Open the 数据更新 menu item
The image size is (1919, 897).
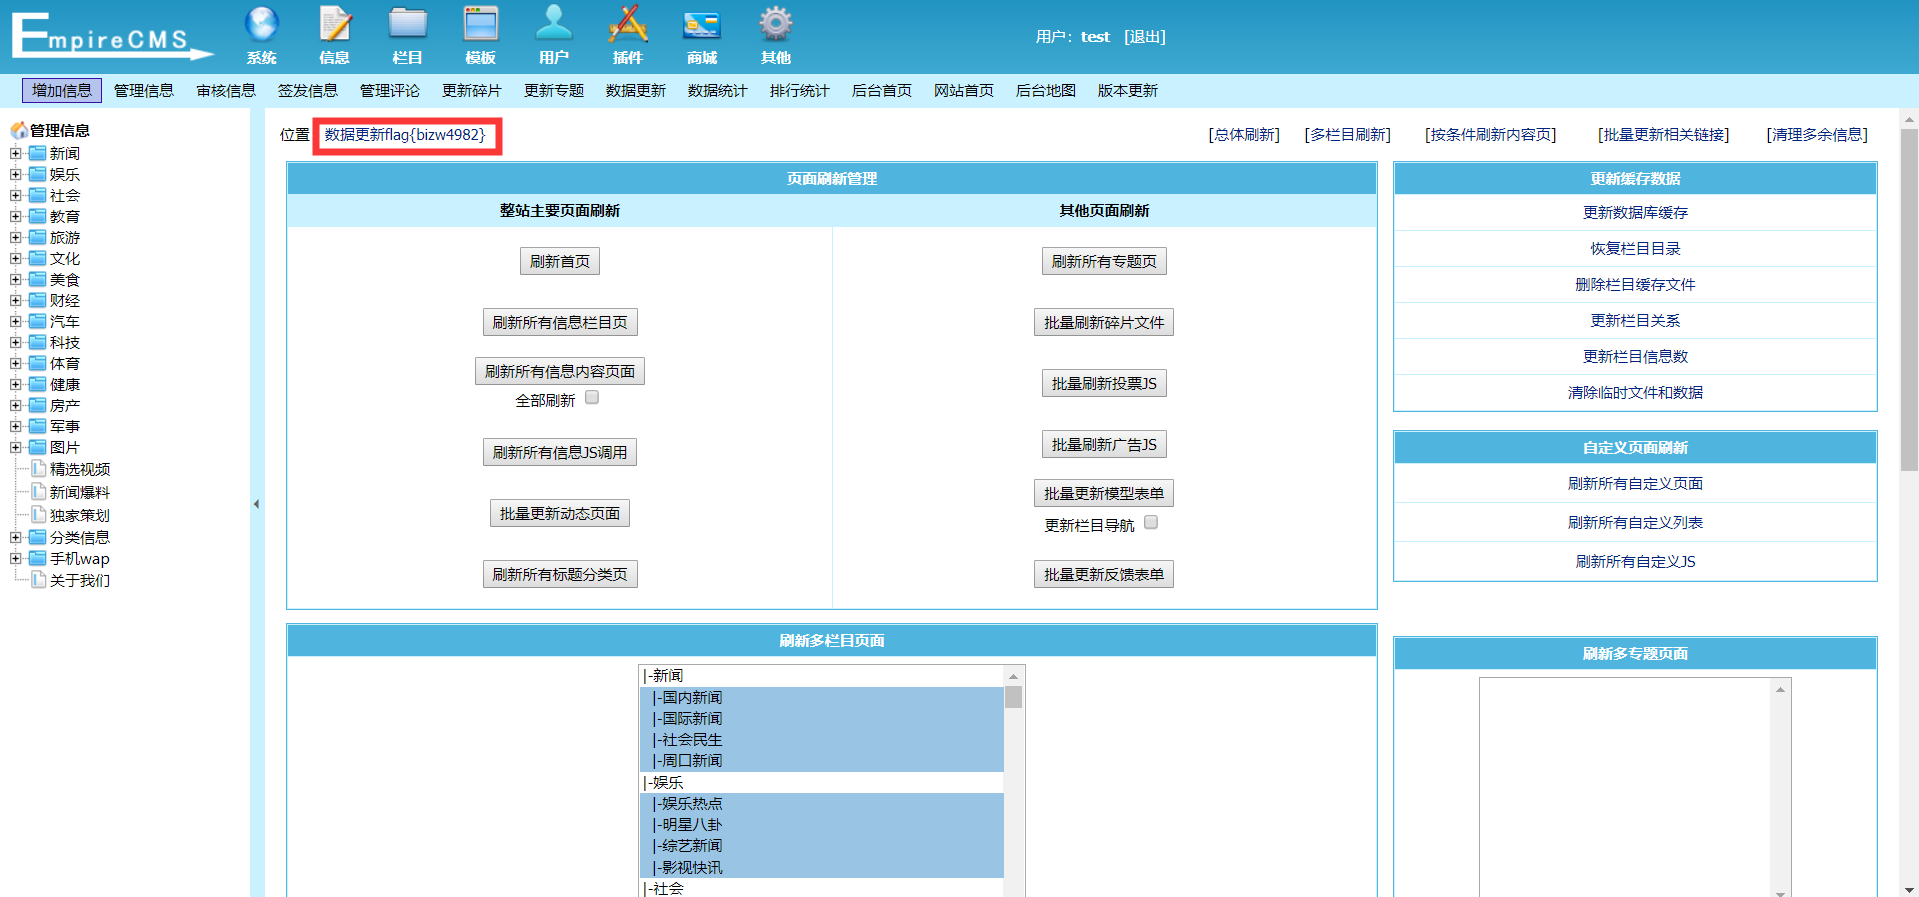point(636,90)
